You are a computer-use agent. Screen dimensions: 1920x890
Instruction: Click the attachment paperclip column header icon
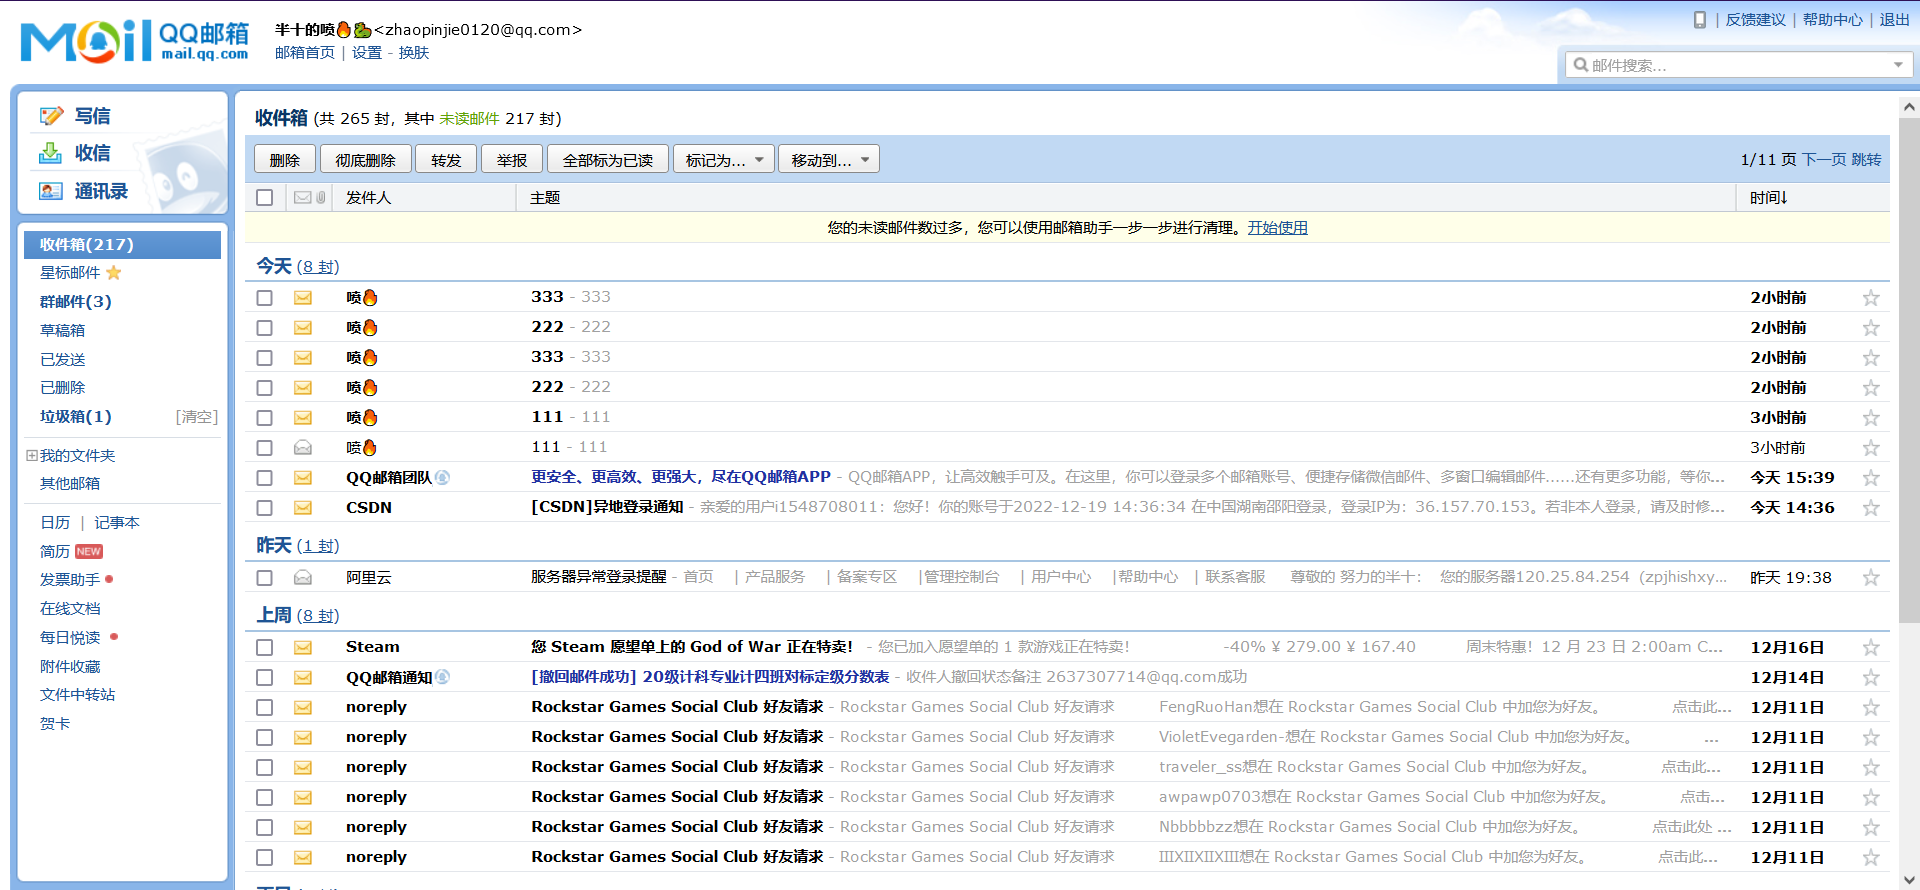(x=320, y=197)
